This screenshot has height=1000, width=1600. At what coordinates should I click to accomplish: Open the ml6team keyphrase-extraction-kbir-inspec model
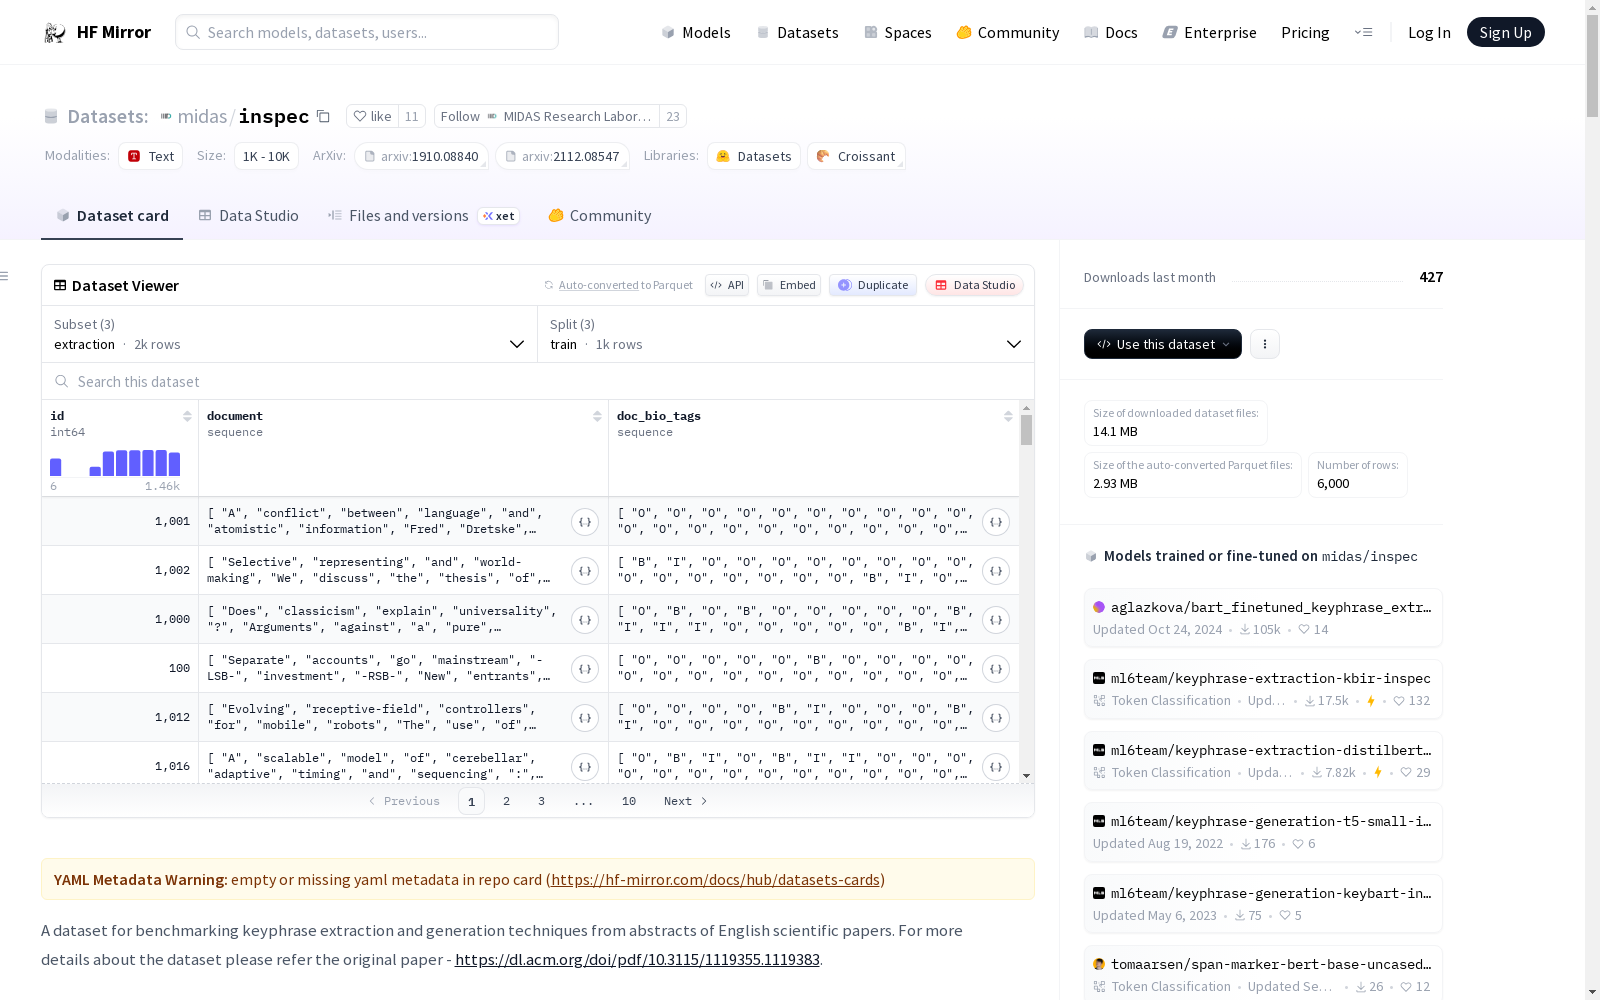[1263, 689]
